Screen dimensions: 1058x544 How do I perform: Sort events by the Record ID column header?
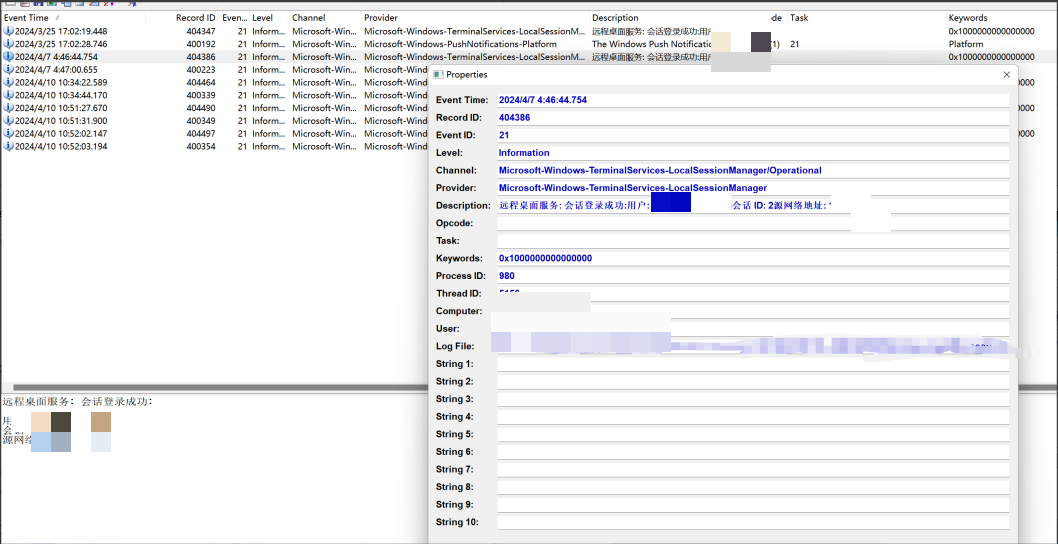pyautogui.click(x=195, y=18)
